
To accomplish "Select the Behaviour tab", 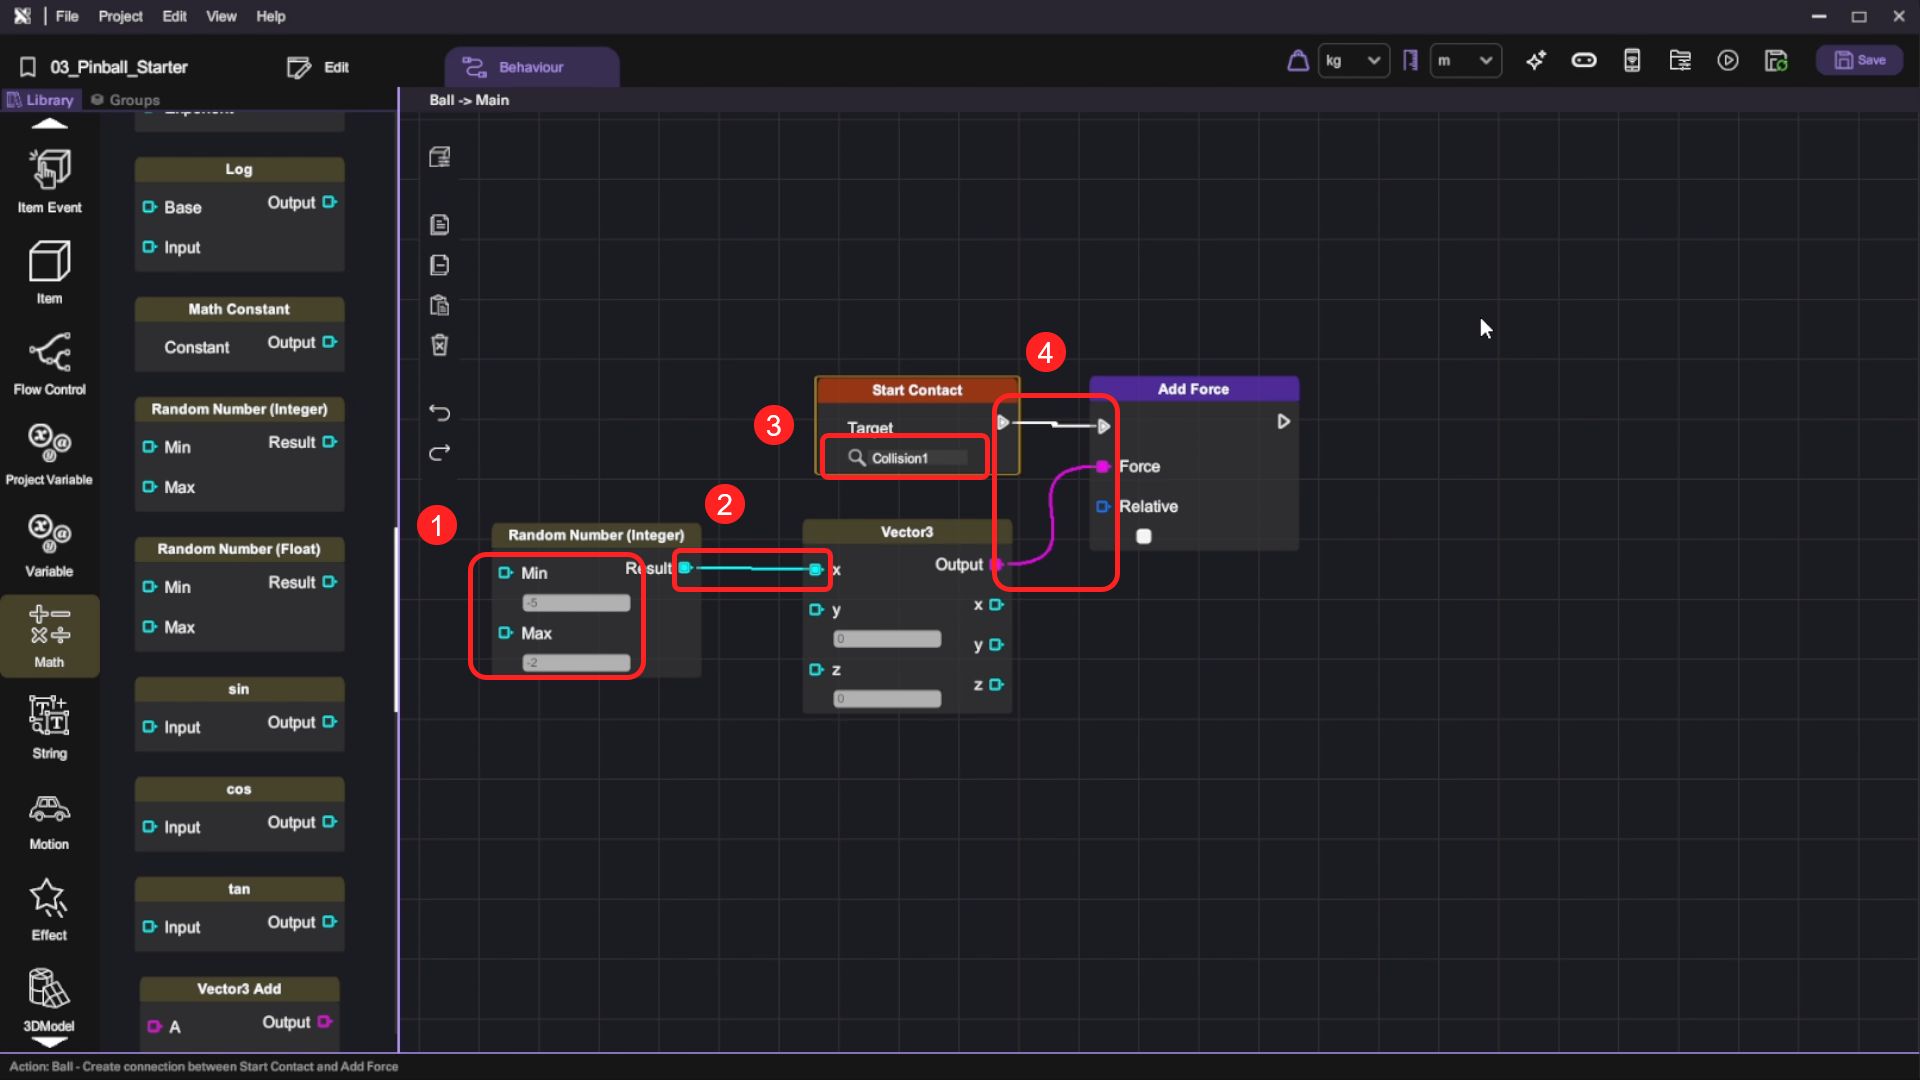I will point(531,67).
